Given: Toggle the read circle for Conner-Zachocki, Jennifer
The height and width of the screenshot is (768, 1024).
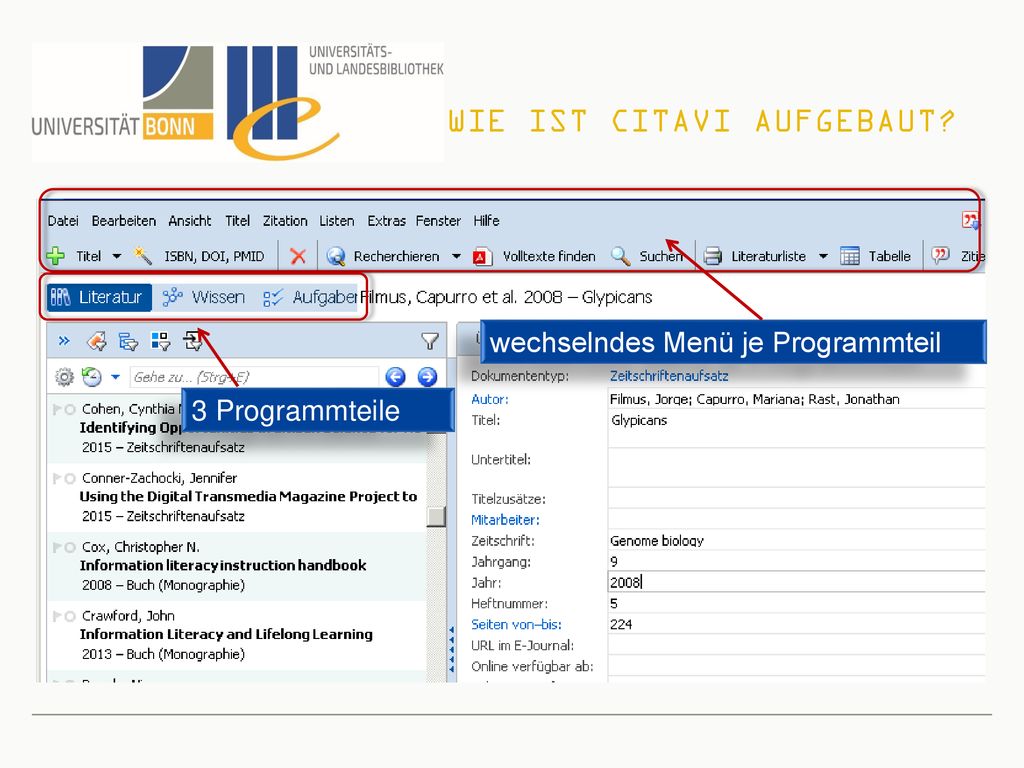Looking at the screenshot, I should (70, 479).
